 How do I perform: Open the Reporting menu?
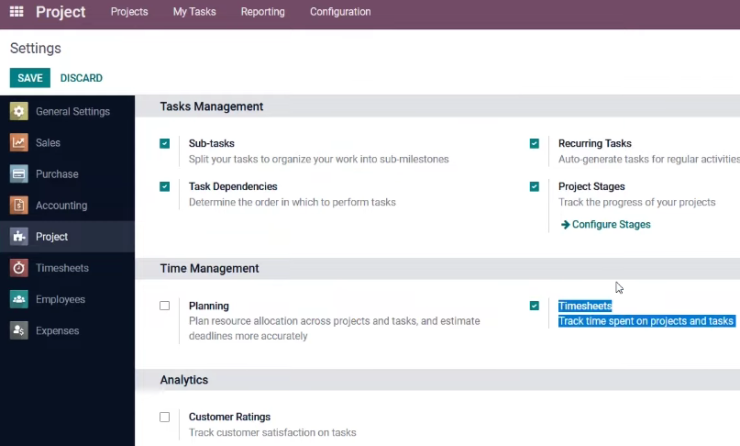[263, 12]
